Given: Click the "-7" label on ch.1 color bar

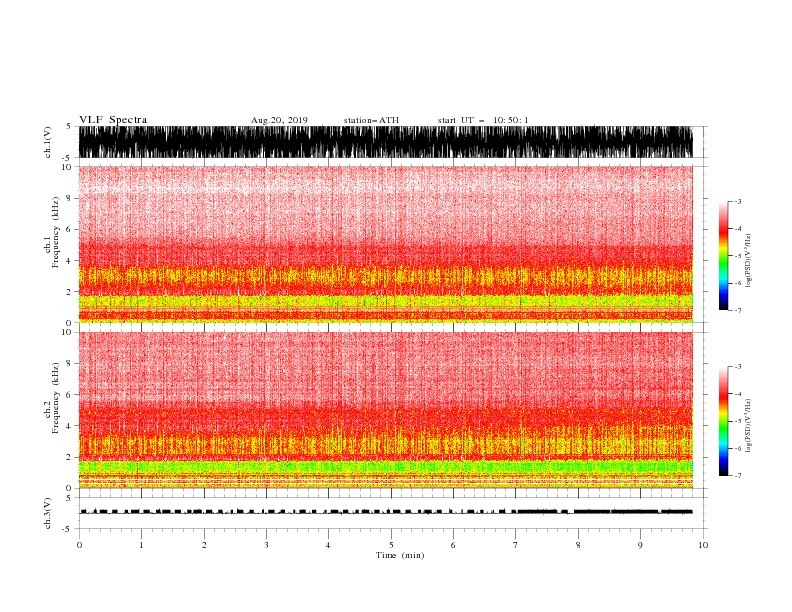Looking at the screenshot, I should point(738,310).
